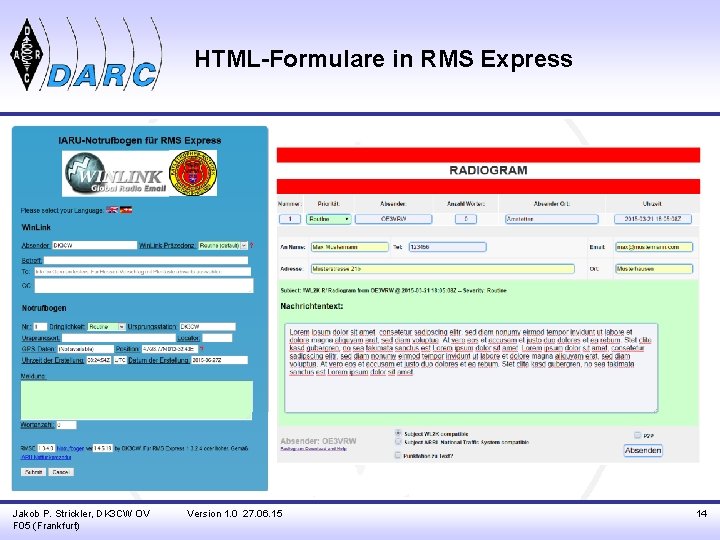This screenshot has height=540, width=720.
Task: Click the Absender Ort field
Action: [551, 219]
